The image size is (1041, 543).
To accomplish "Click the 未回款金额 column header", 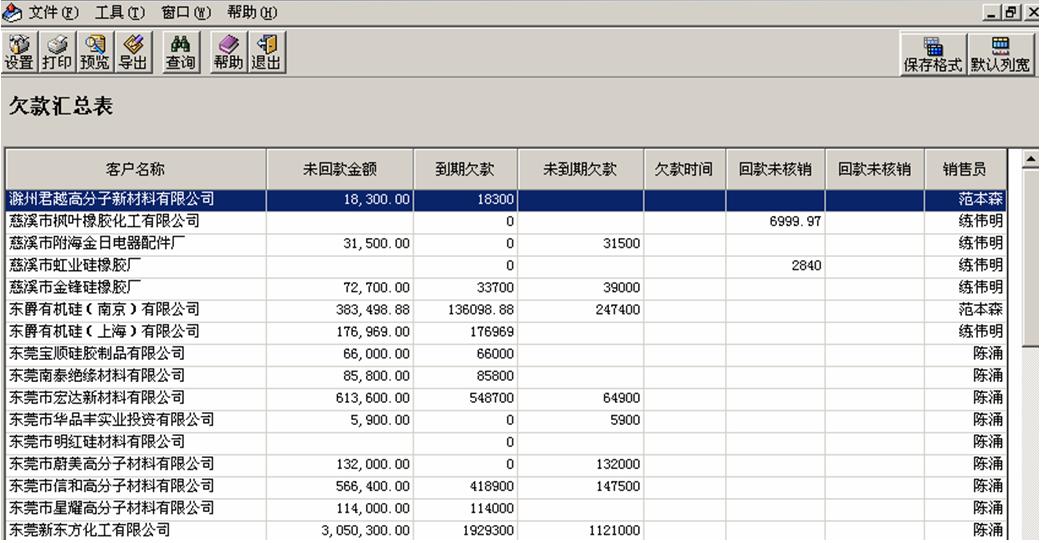I will click(x=340, y=169).
